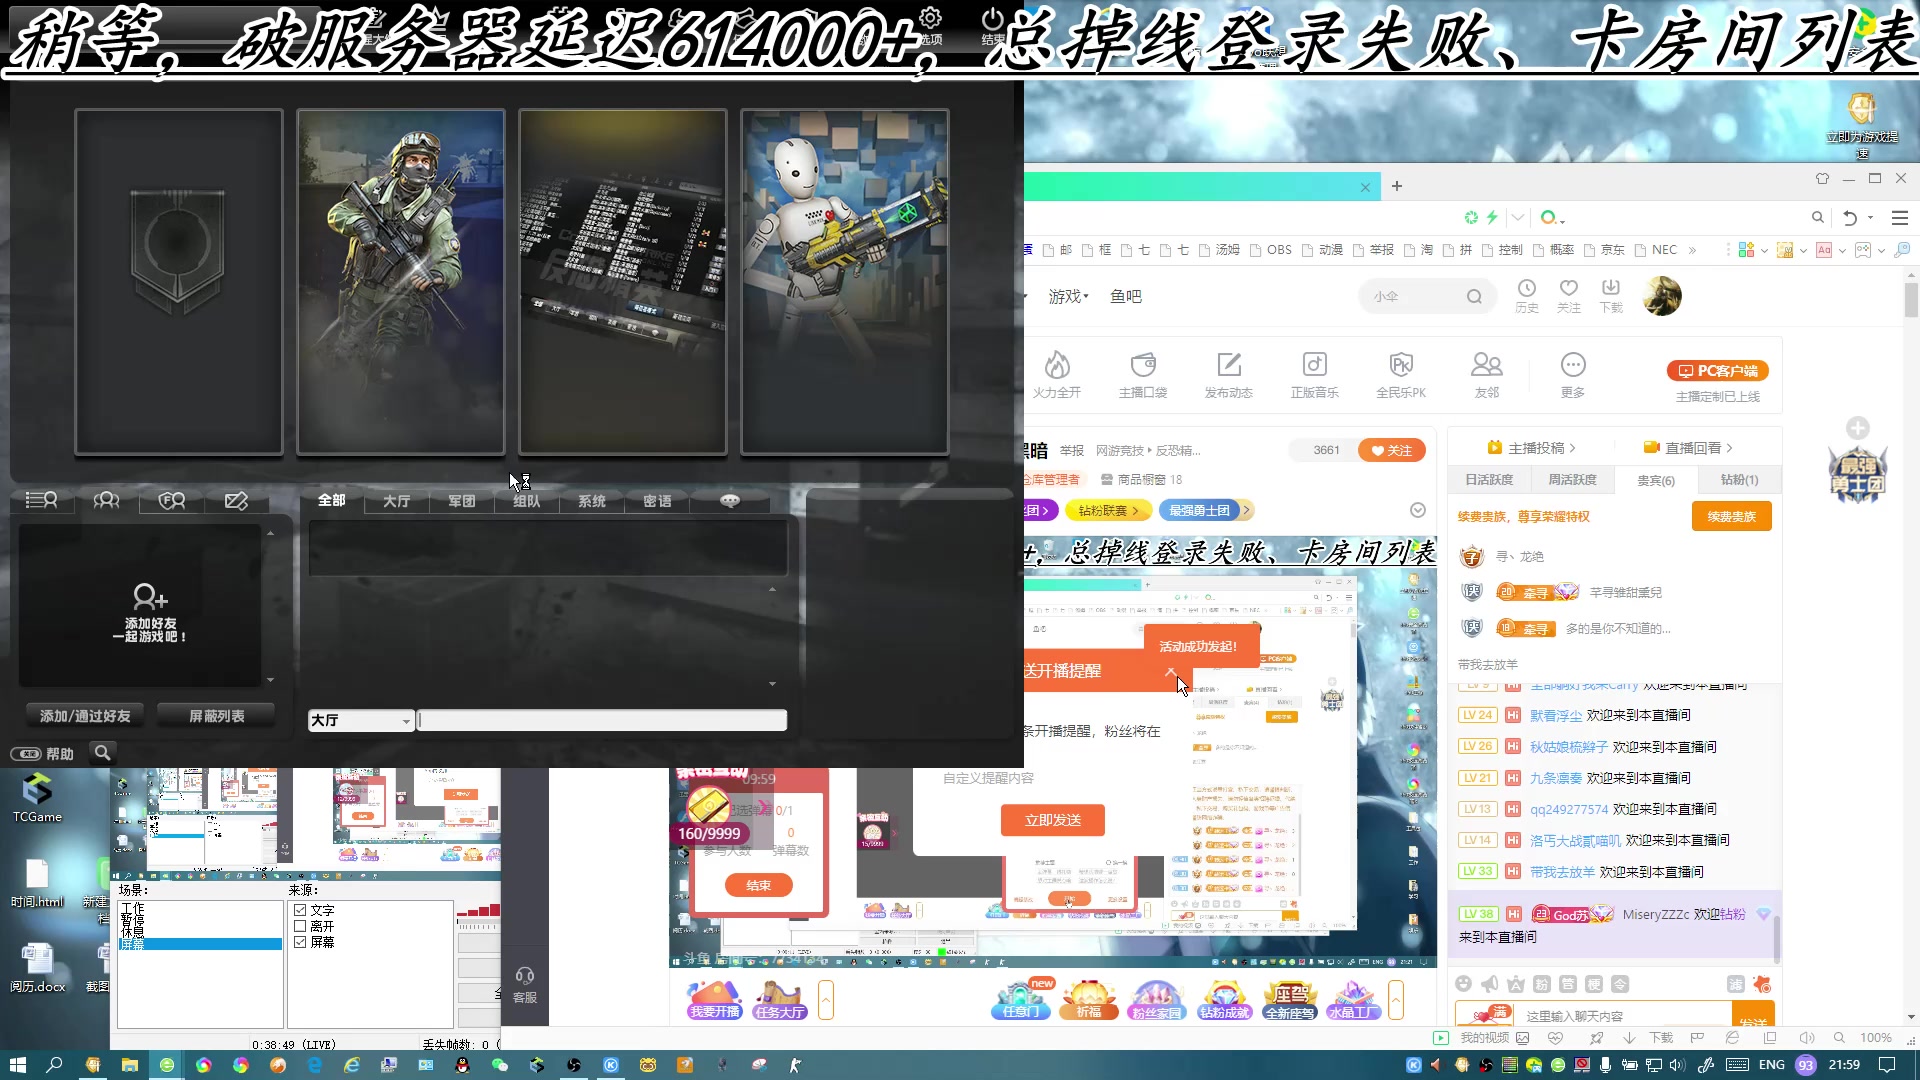Open the game clan friends icon
Screen dimensions: 1920x1080
(171, 500)
